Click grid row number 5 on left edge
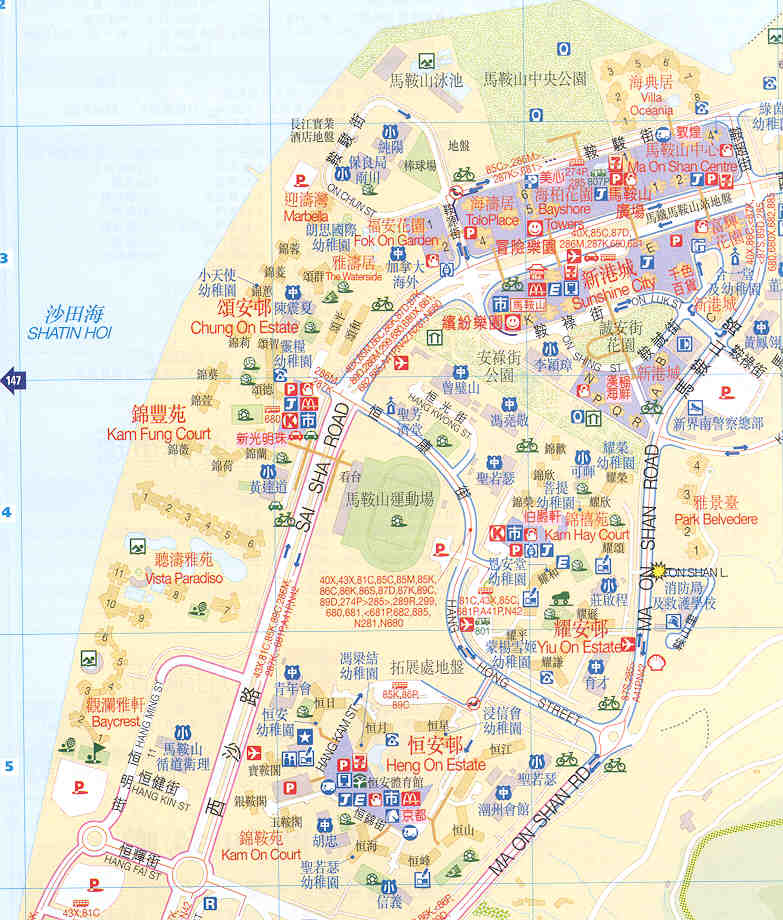The width and height of the screenshot is (783, 920). coord(8,766)
